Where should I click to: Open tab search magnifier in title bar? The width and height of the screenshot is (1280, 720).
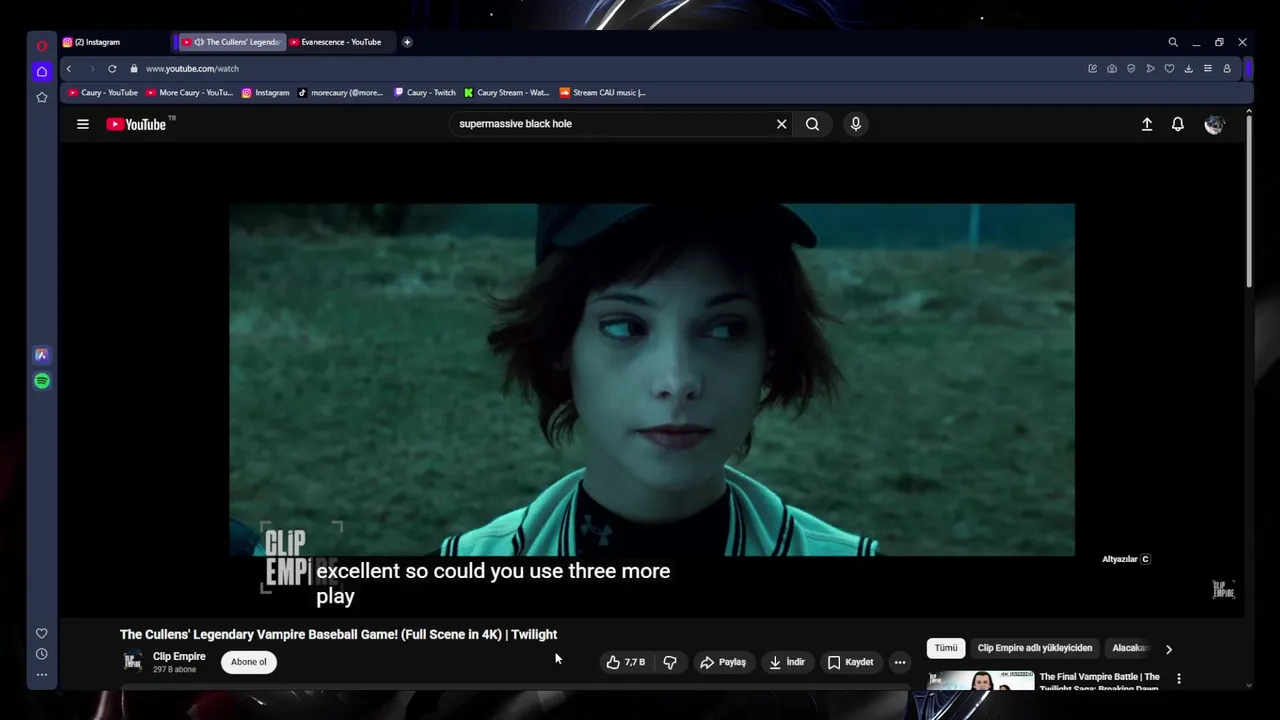(1173, 42)
